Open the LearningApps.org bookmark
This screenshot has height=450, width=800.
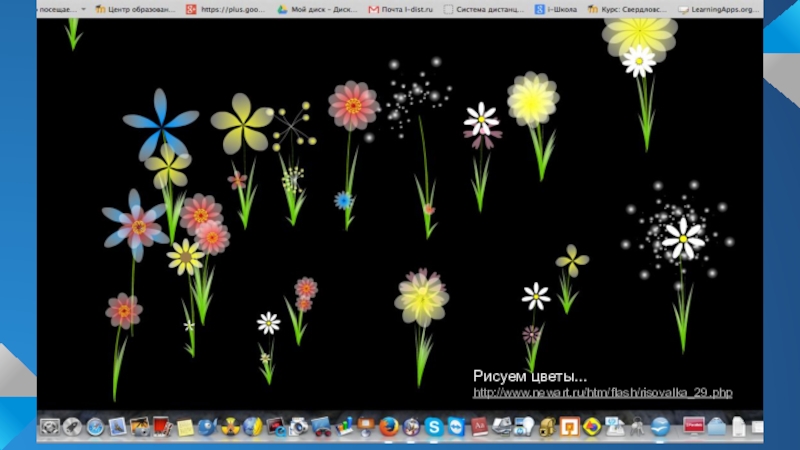click(x=710, y=9)
